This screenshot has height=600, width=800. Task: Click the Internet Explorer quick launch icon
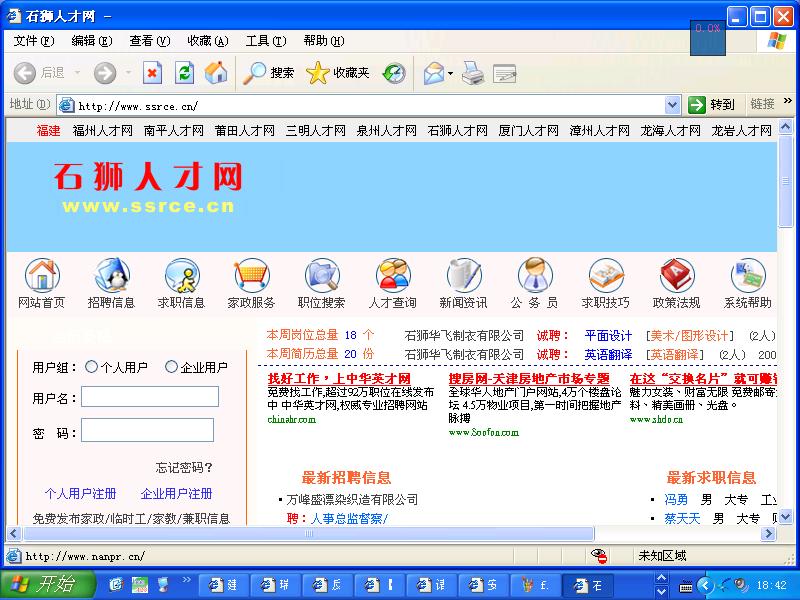coord(116,585)
